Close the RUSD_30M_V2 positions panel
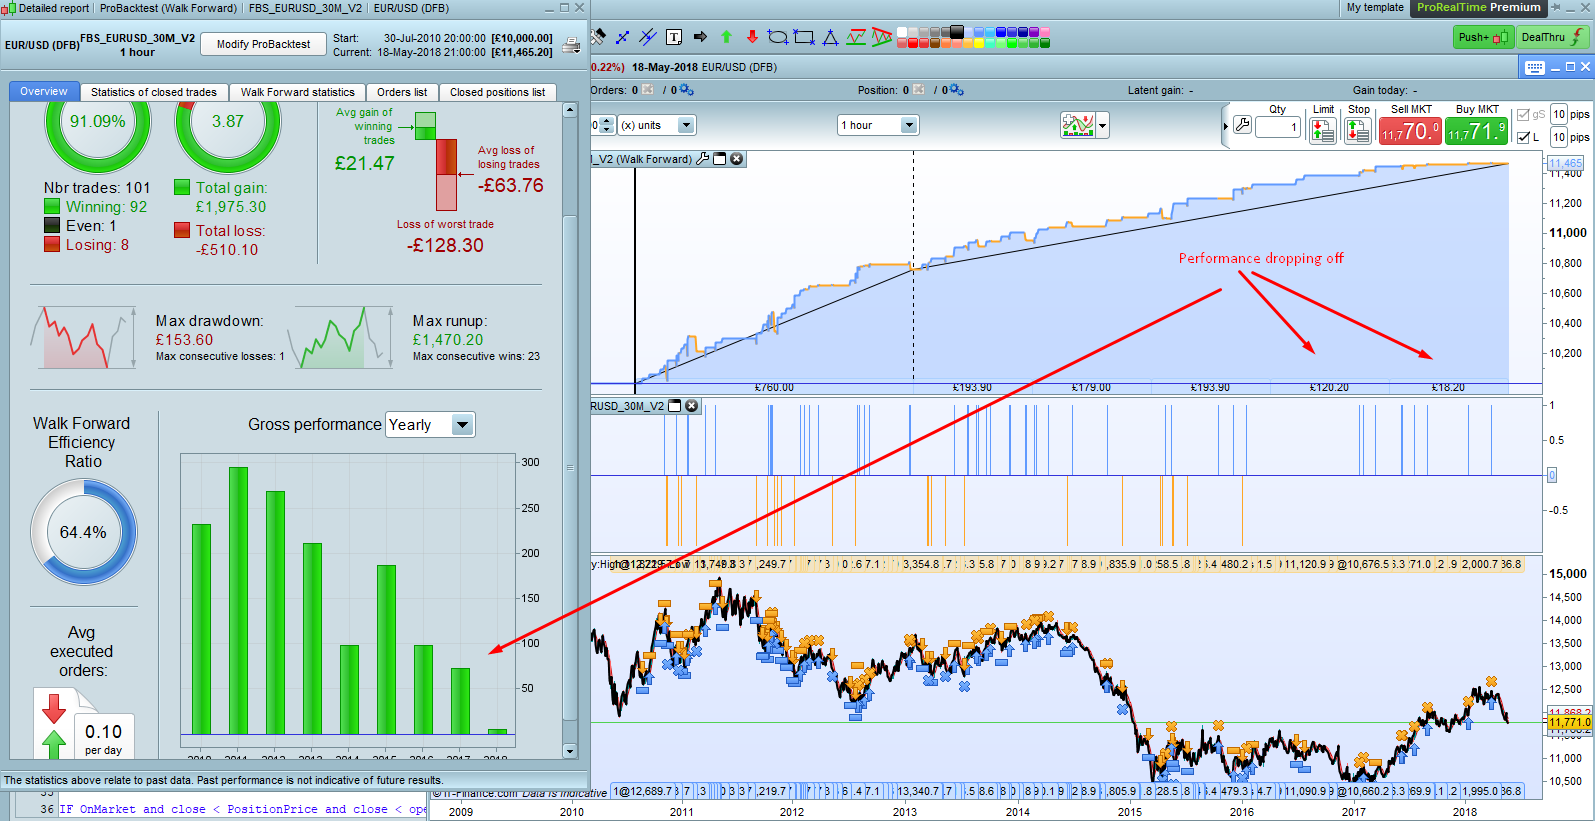The width and height of the screenshot is (1595, 821). point(691,406)
